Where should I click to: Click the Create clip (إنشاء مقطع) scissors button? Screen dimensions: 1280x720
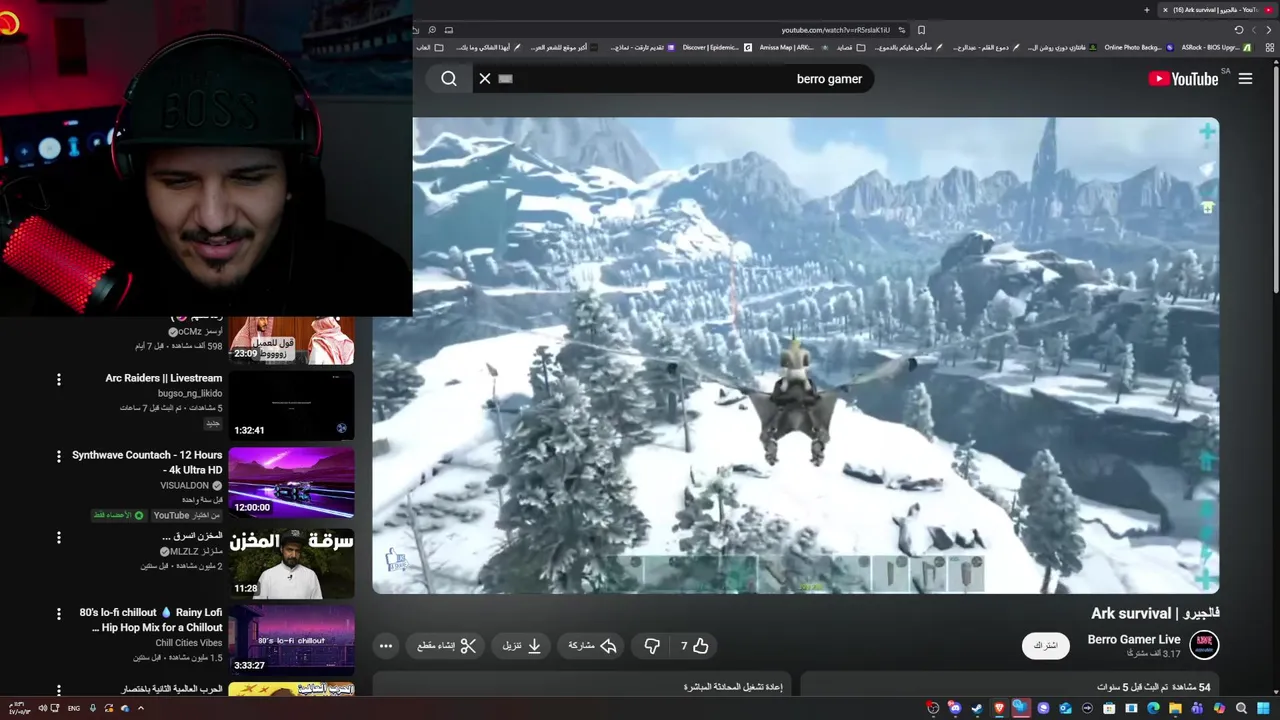click(447, 646)
